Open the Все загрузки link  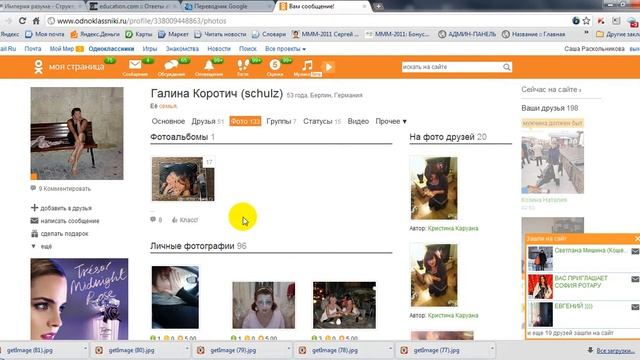coord(616,351)
